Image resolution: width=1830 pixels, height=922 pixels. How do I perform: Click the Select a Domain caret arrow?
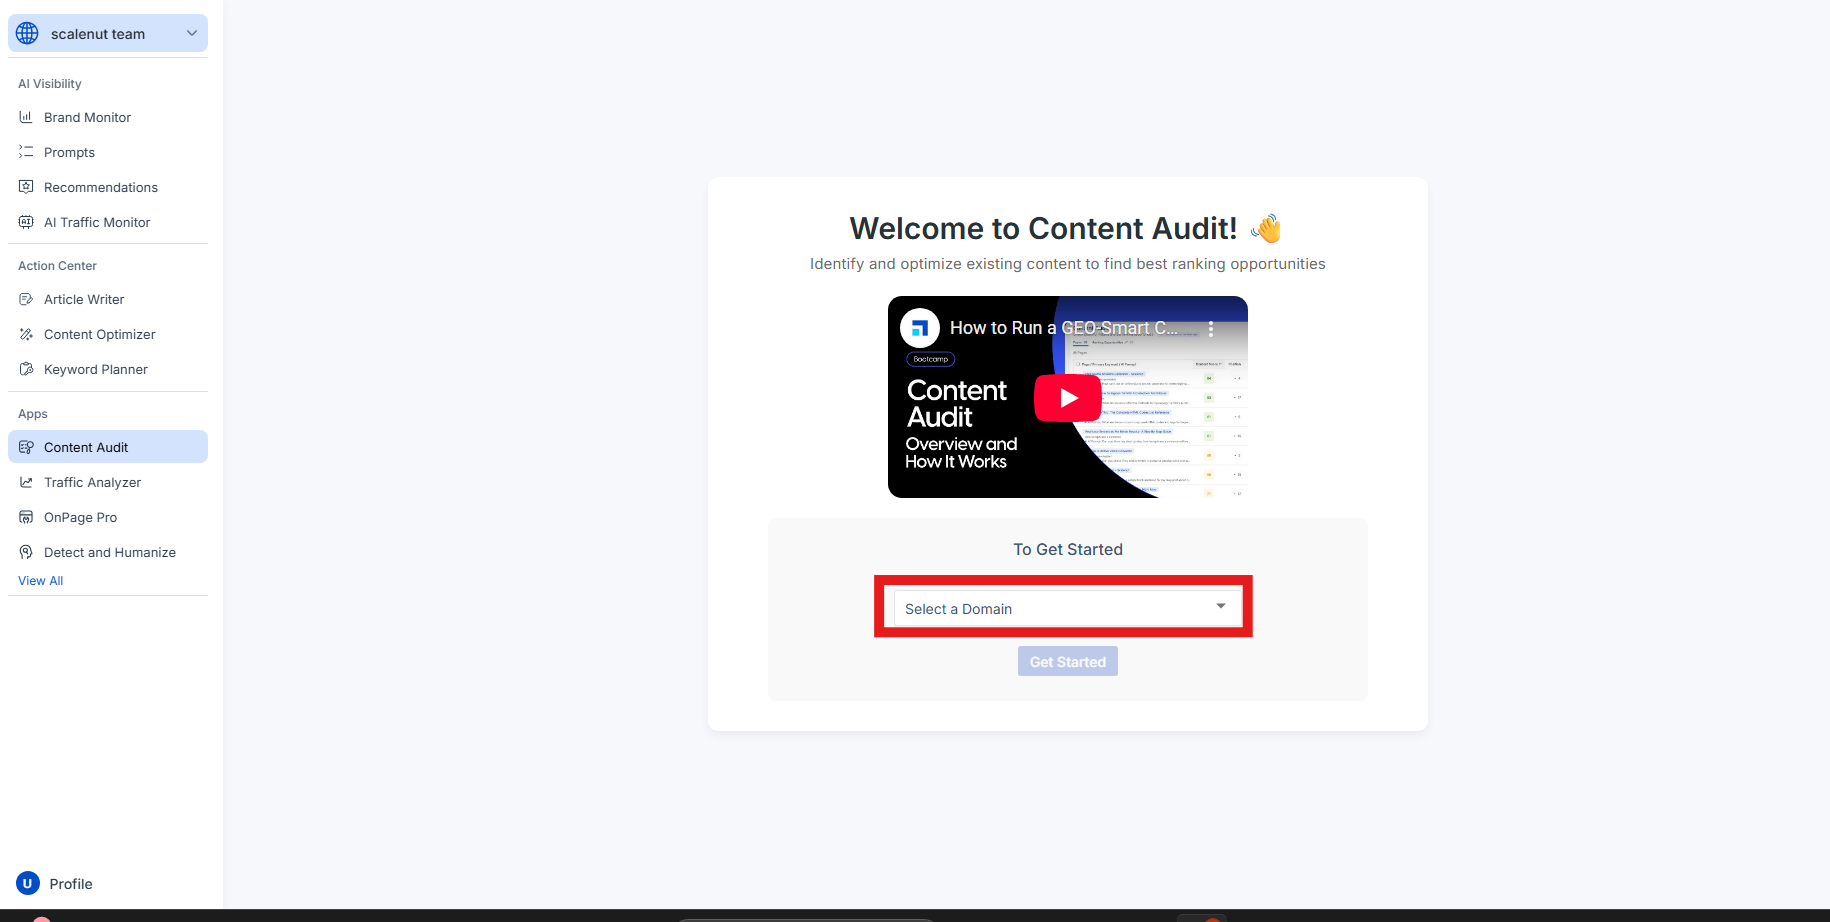tap(1220, 606)
